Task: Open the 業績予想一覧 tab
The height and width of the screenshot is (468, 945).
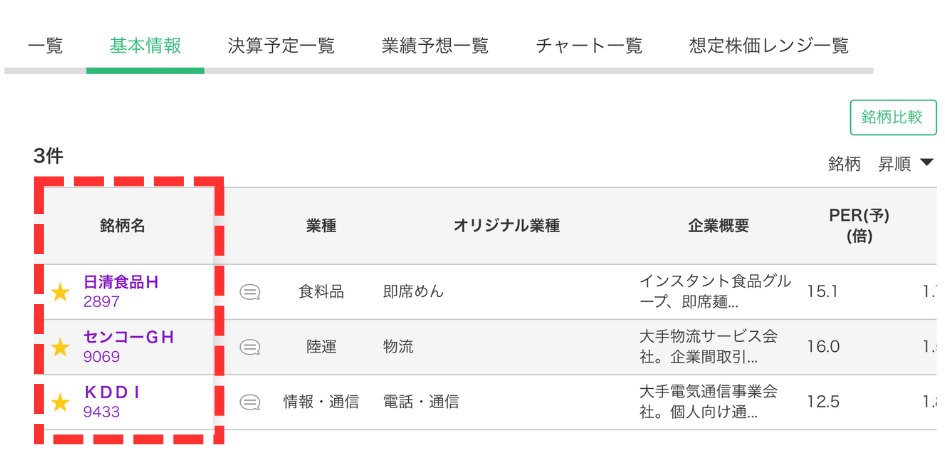Action: tap(435, 46)
